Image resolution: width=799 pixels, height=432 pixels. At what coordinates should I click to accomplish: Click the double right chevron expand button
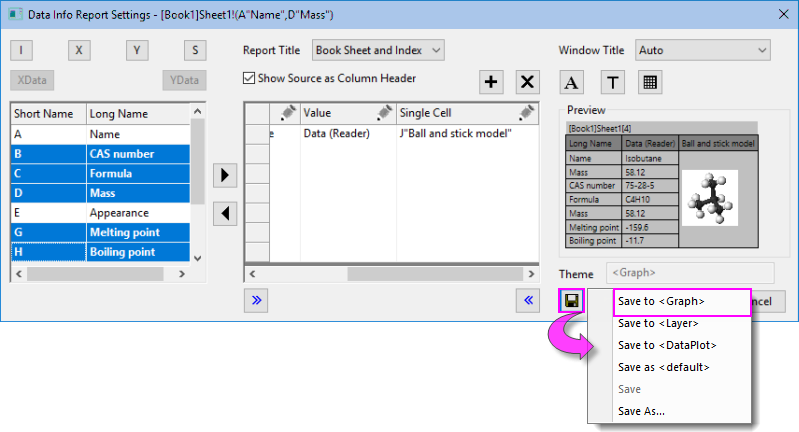[256, 300]
